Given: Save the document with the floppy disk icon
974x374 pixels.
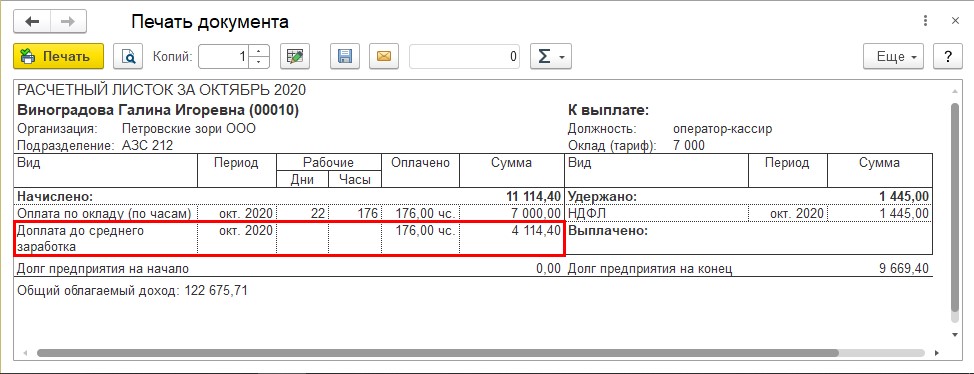Looking at the screenshot, I should pyautogui.click(x=345, y=57).
